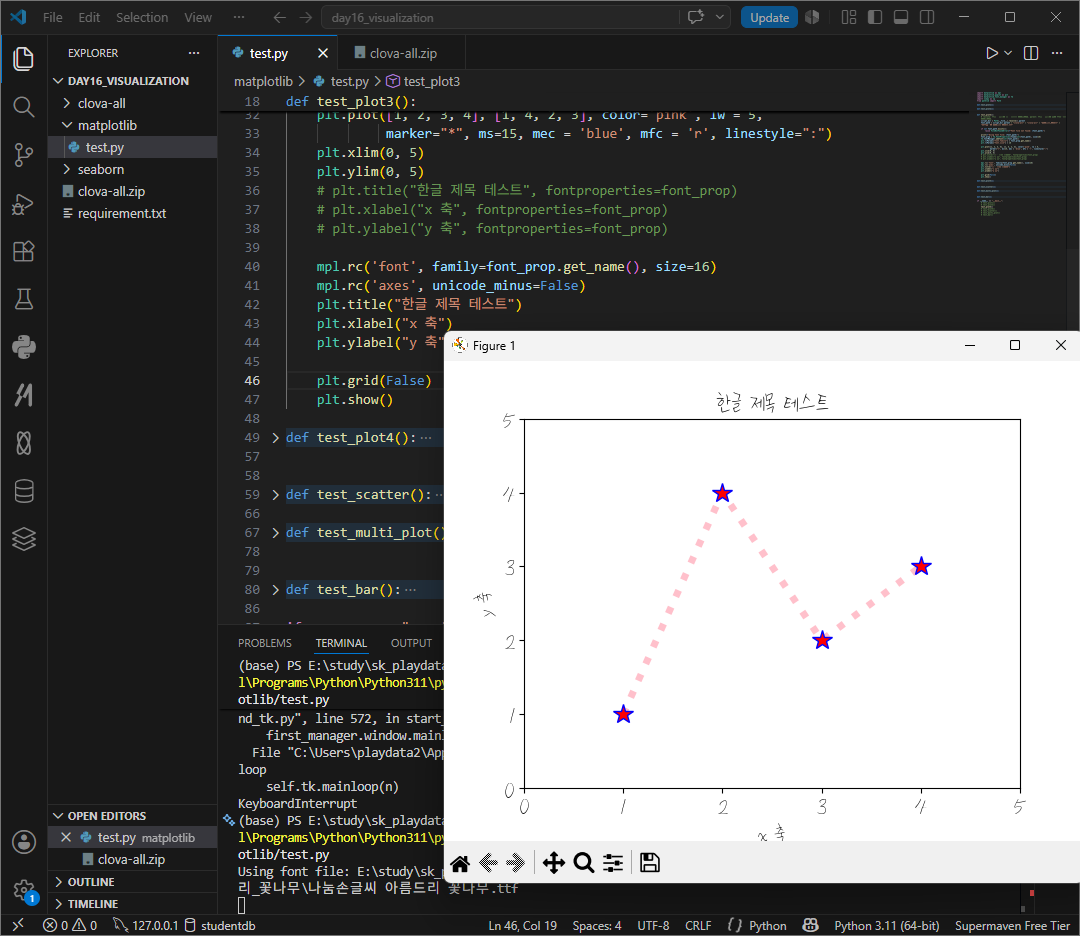Reset the figure view with Home icon
Screen dimensions: 1080x936
(460, 863)
